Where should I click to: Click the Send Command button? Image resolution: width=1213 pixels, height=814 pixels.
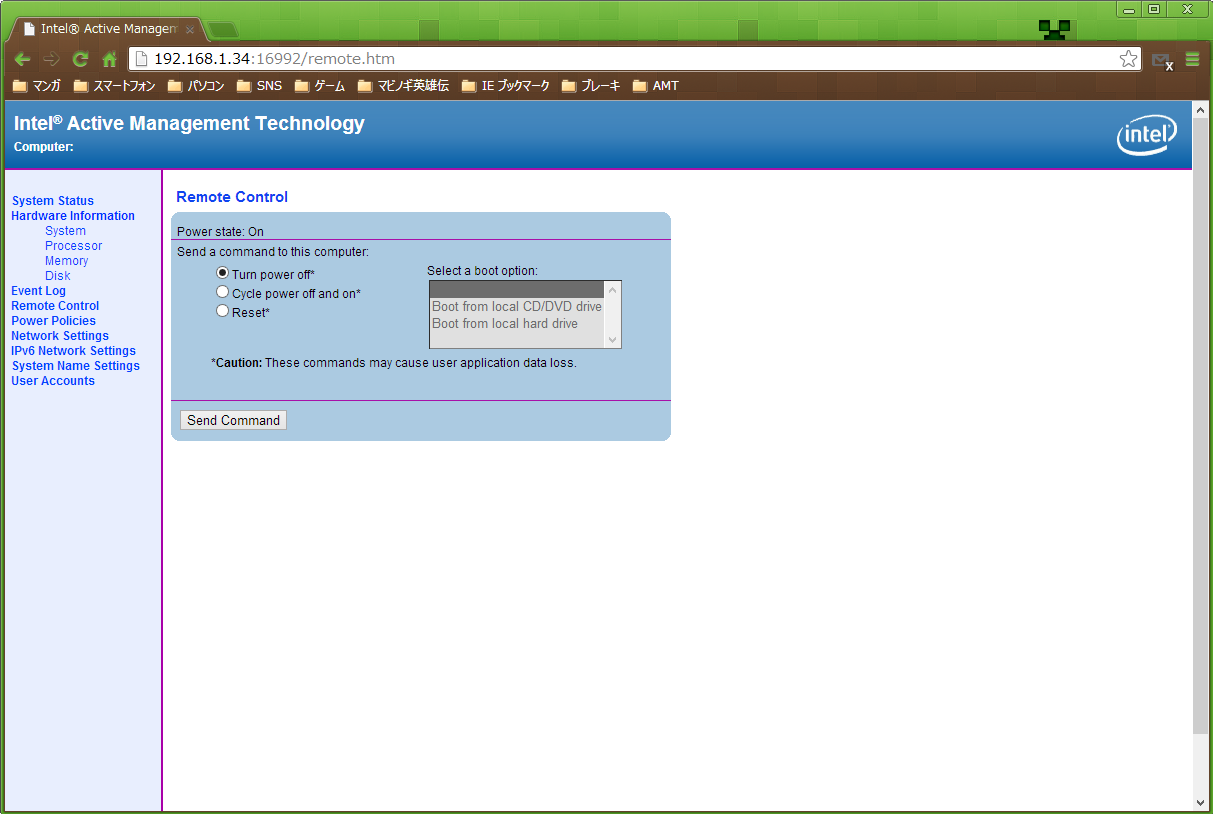point(233,420)
